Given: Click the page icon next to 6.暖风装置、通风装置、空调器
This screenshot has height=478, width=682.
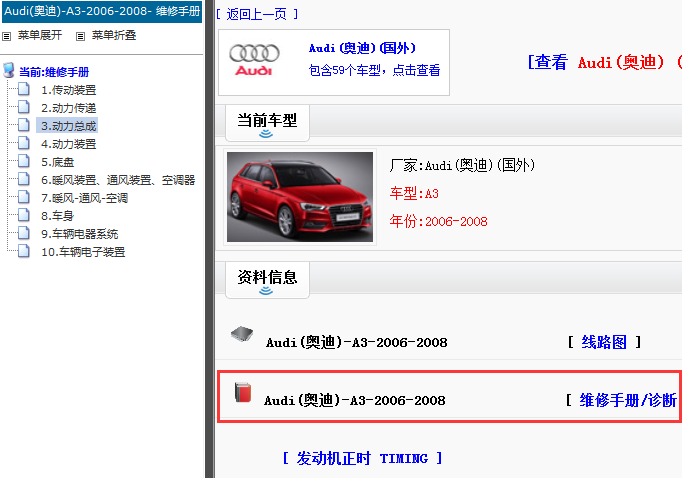Looking at the screenshot, I should tap(24, 179).
